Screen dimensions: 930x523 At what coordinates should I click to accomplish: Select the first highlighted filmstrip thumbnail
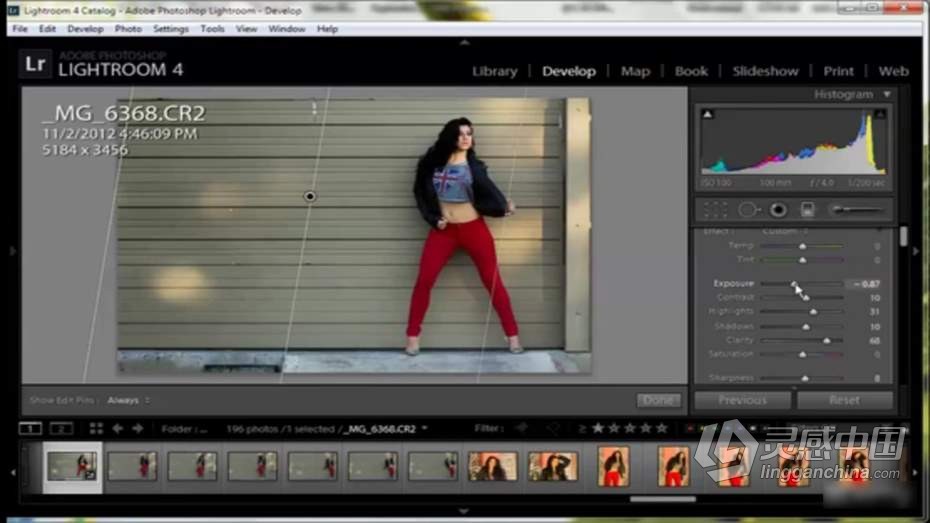coord(72,467)
